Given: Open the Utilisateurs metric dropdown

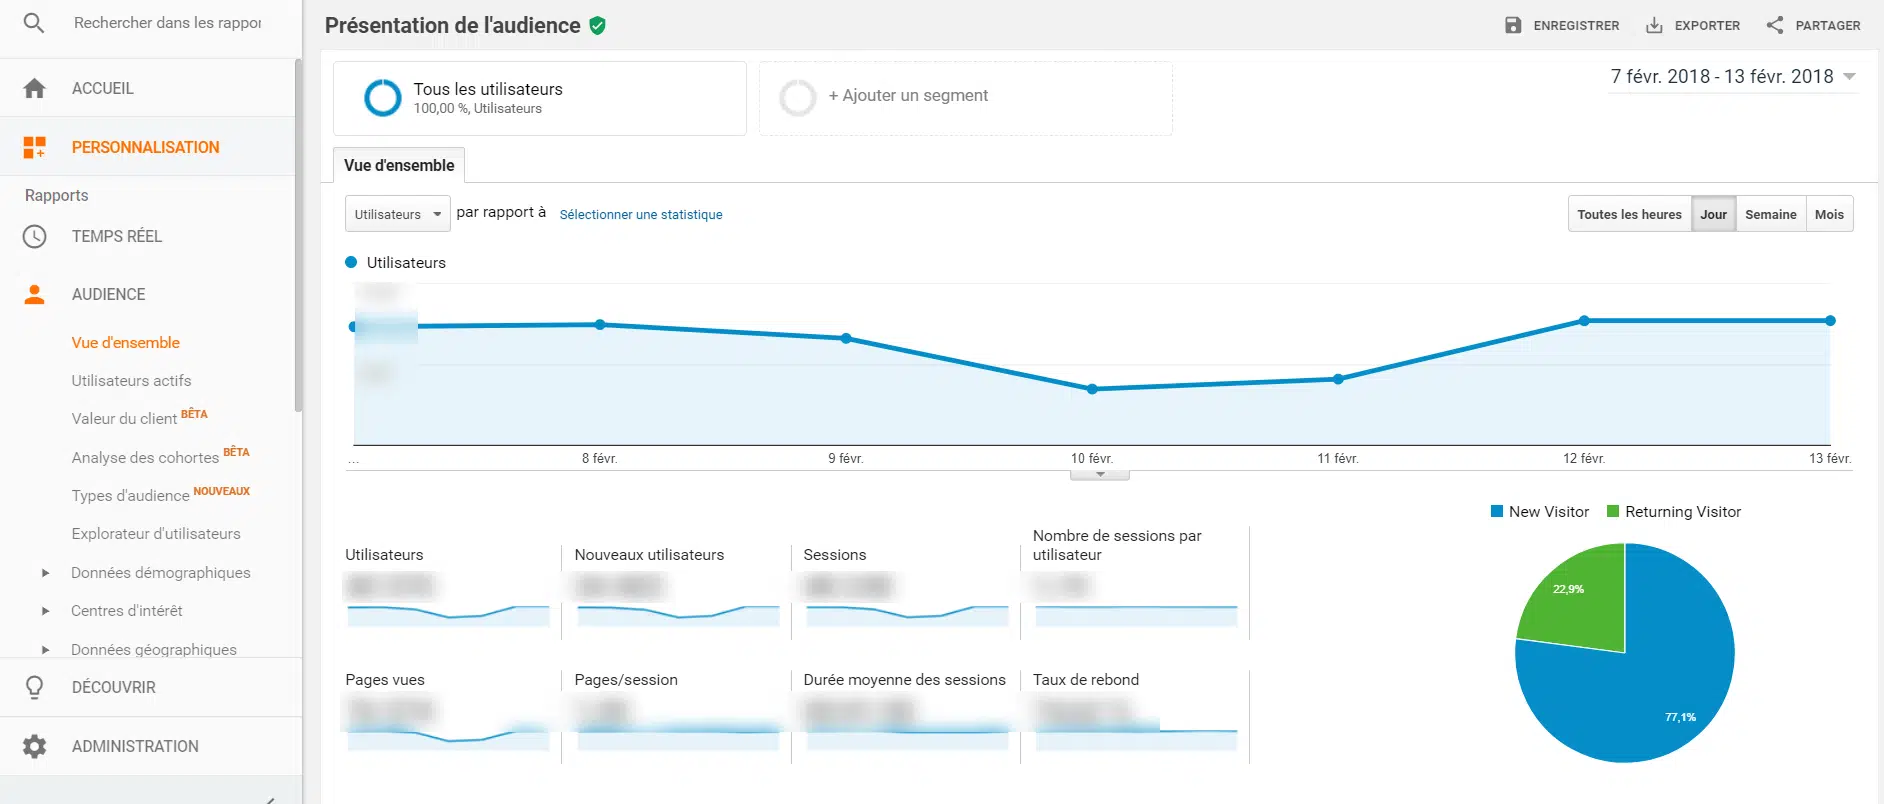Looking at the screenshot, I should (x=397, y=214).
